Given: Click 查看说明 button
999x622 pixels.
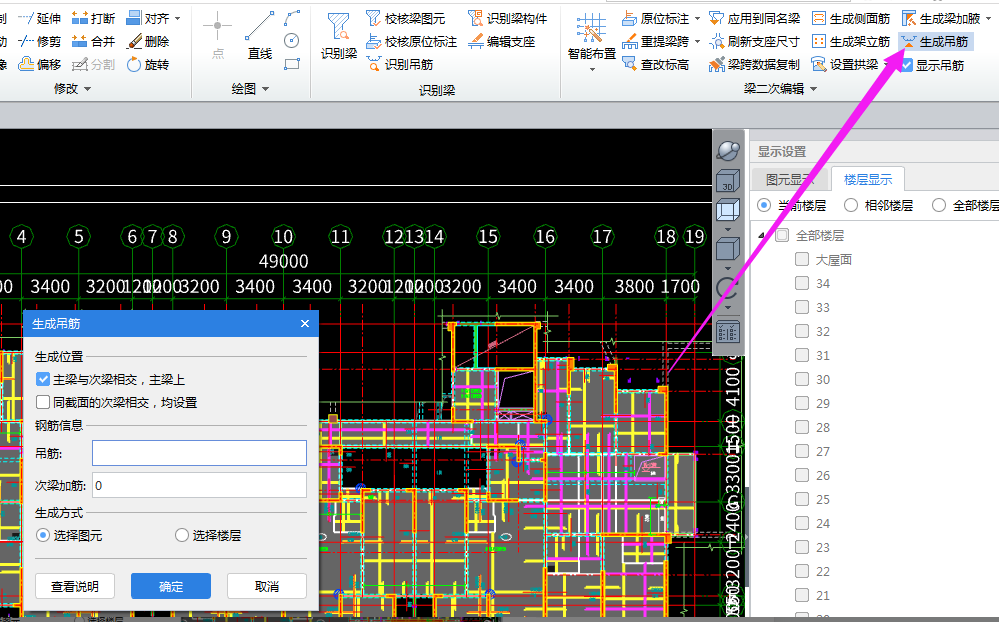Looking at the screenshot, I should point(75,586).
